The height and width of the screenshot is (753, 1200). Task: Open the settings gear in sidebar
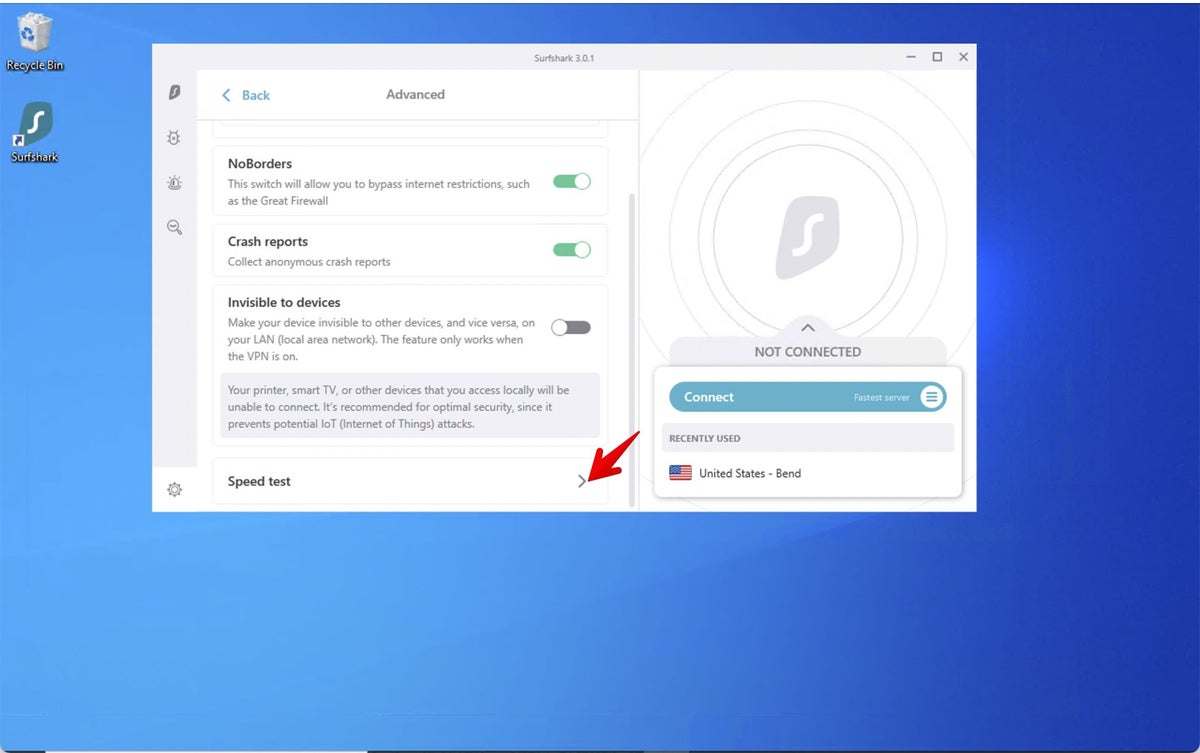(174, 490)
